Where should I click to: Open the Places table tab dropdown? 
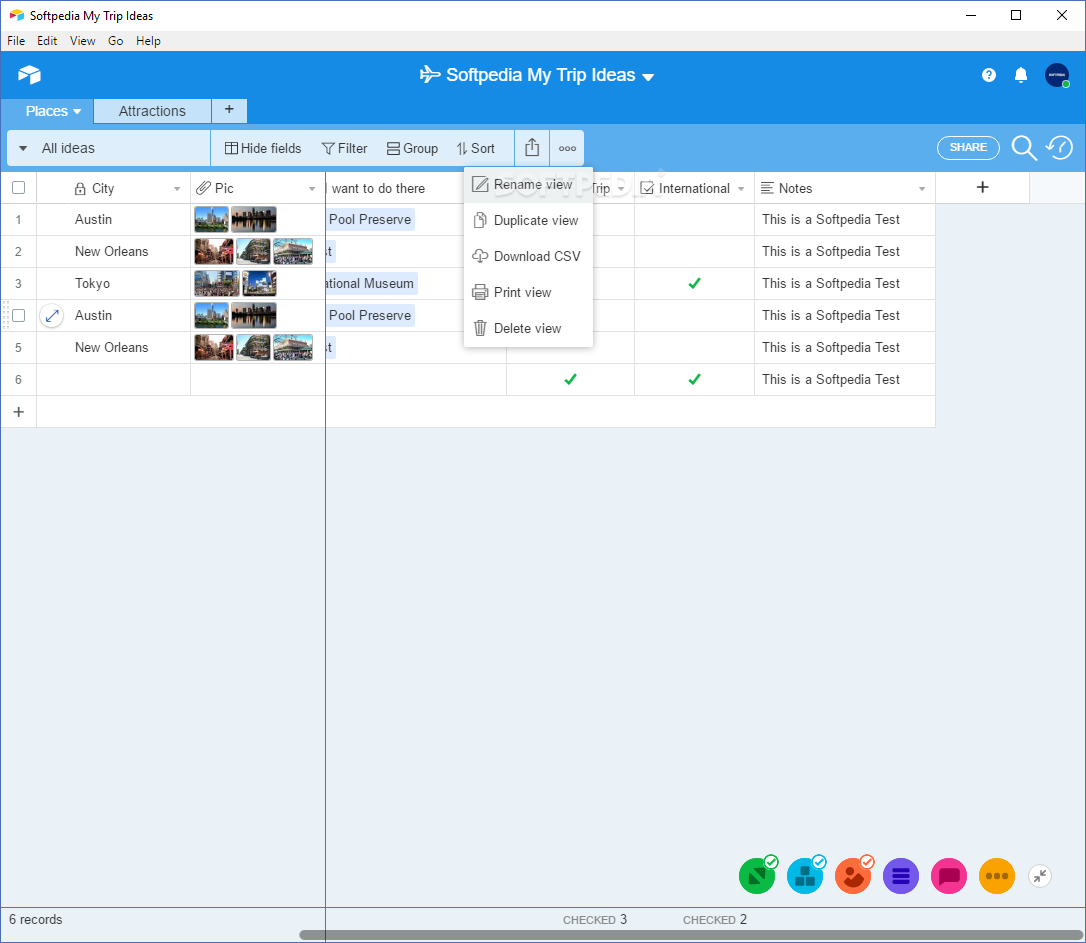click(x=77, y=111)
